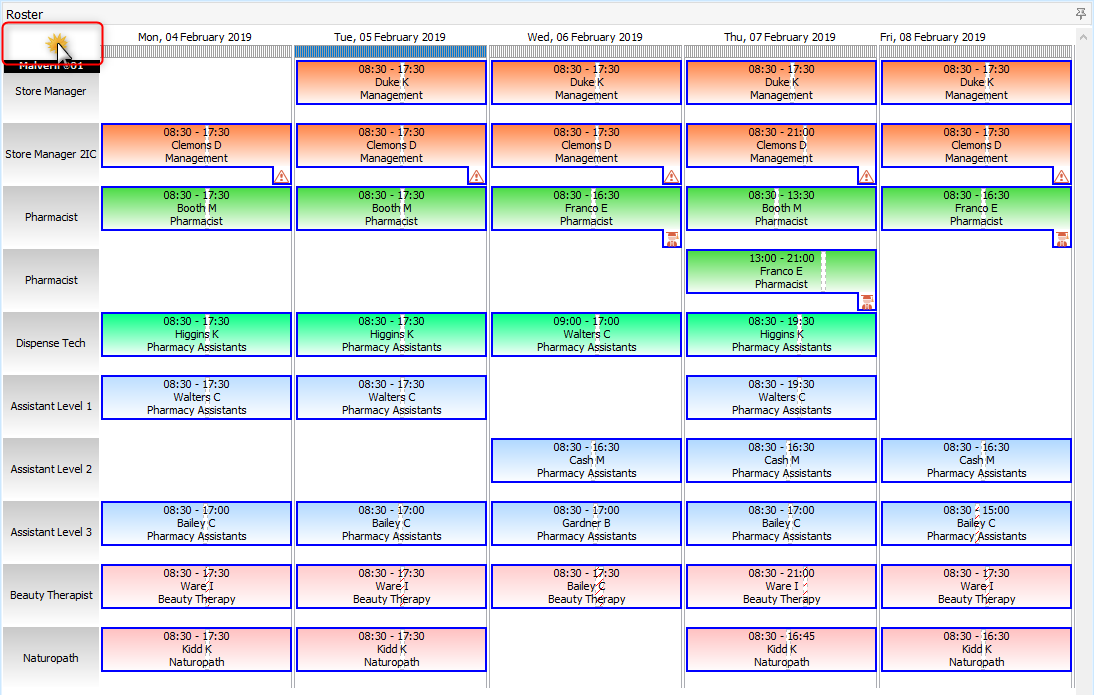
Task: Click the pharmacist icon on Friday's Franco E shift
Action: click(x=1061, y=239)
